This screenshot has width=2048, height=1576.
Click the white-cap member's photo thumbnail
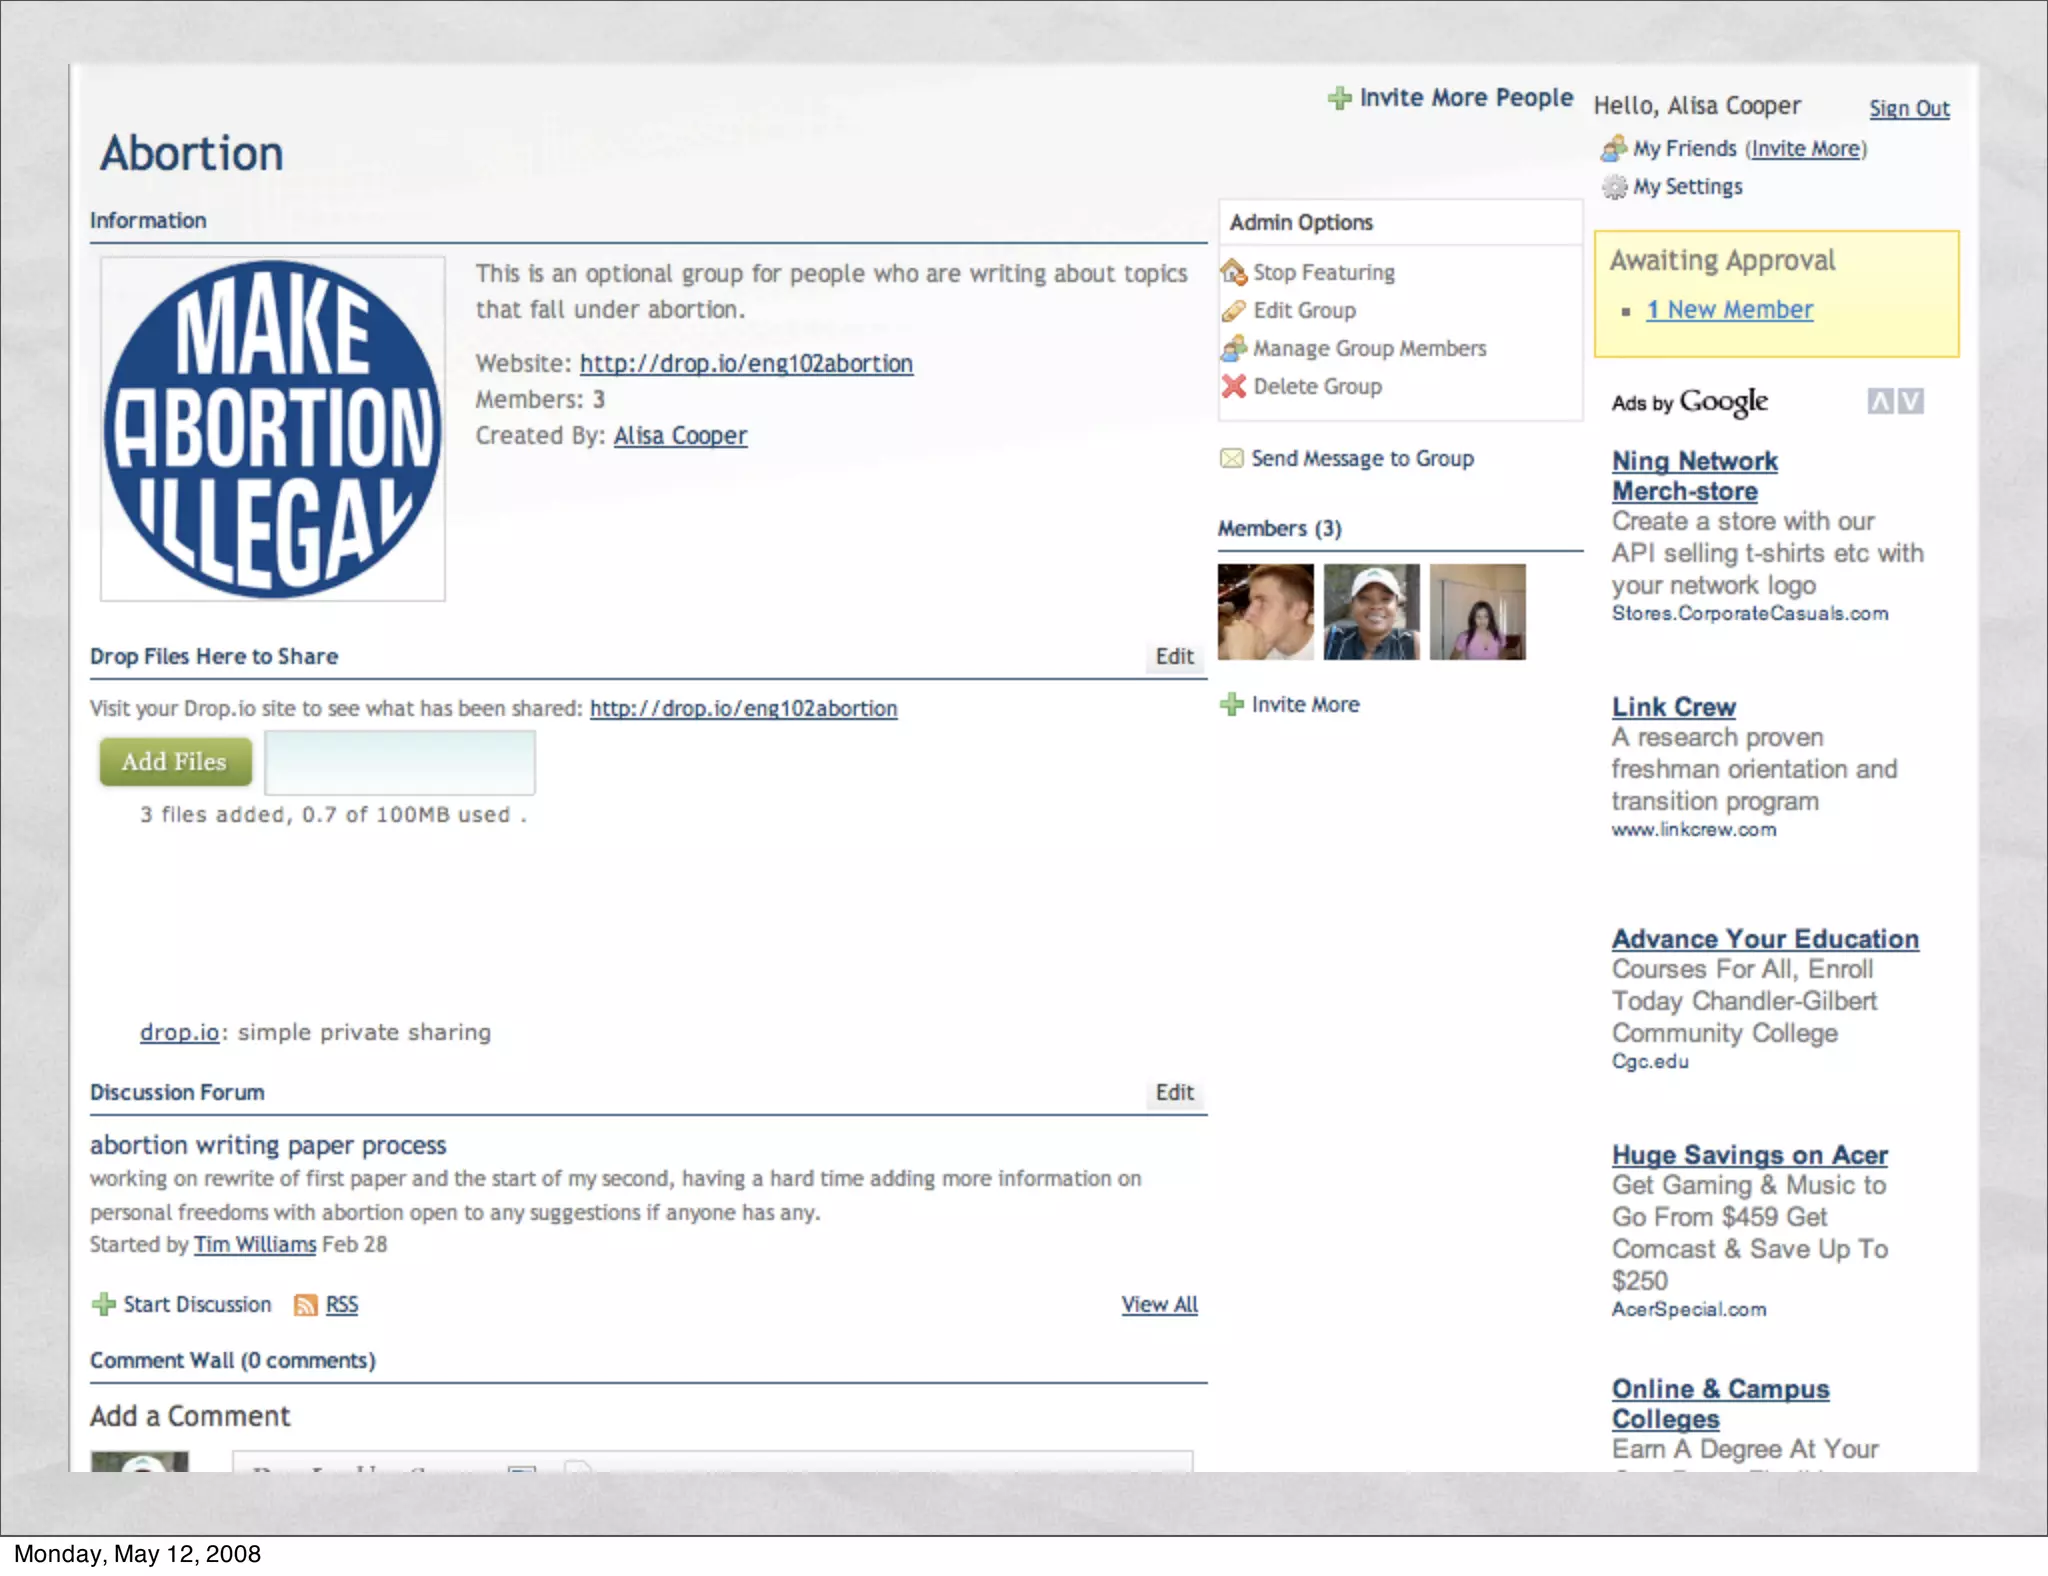point(1371,612)
